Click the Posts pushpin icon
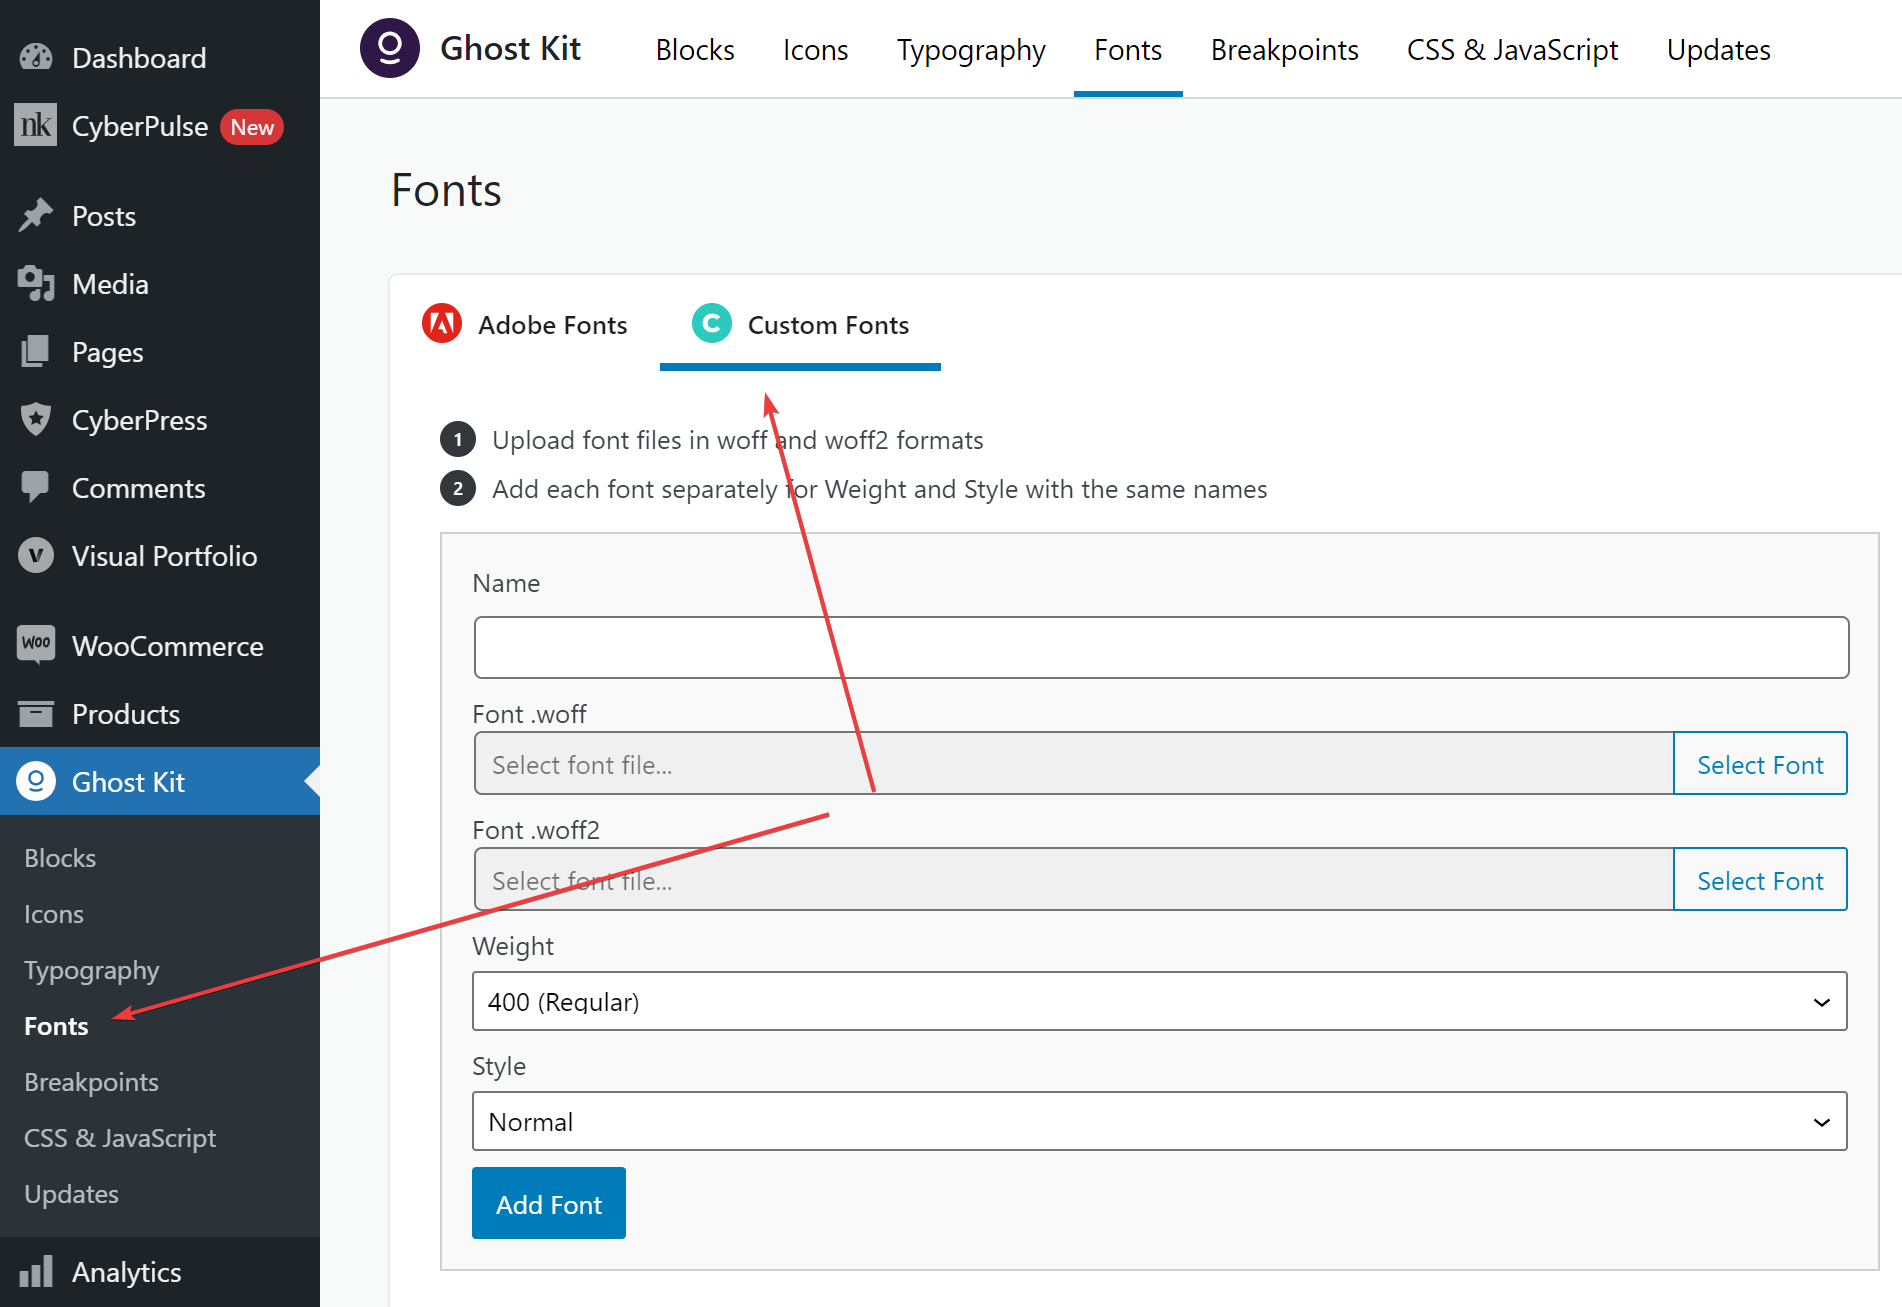 (36, 216)
